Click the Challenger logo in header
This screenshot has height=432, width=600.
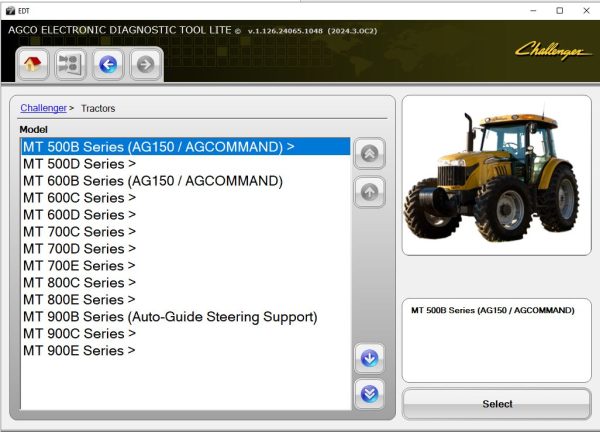(x=553, y=51)
